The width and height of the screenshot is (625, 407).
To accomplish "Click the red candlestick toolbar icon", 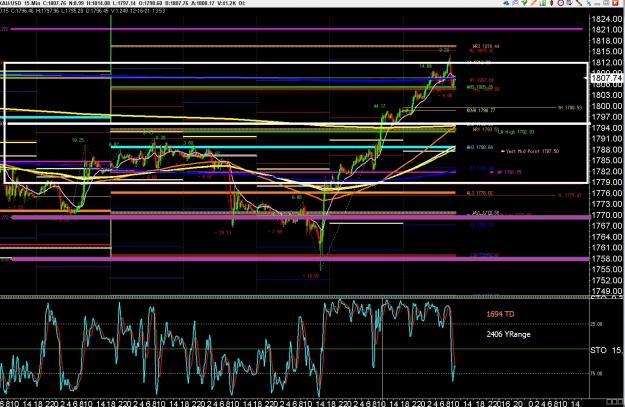I will tap(552, 3).
